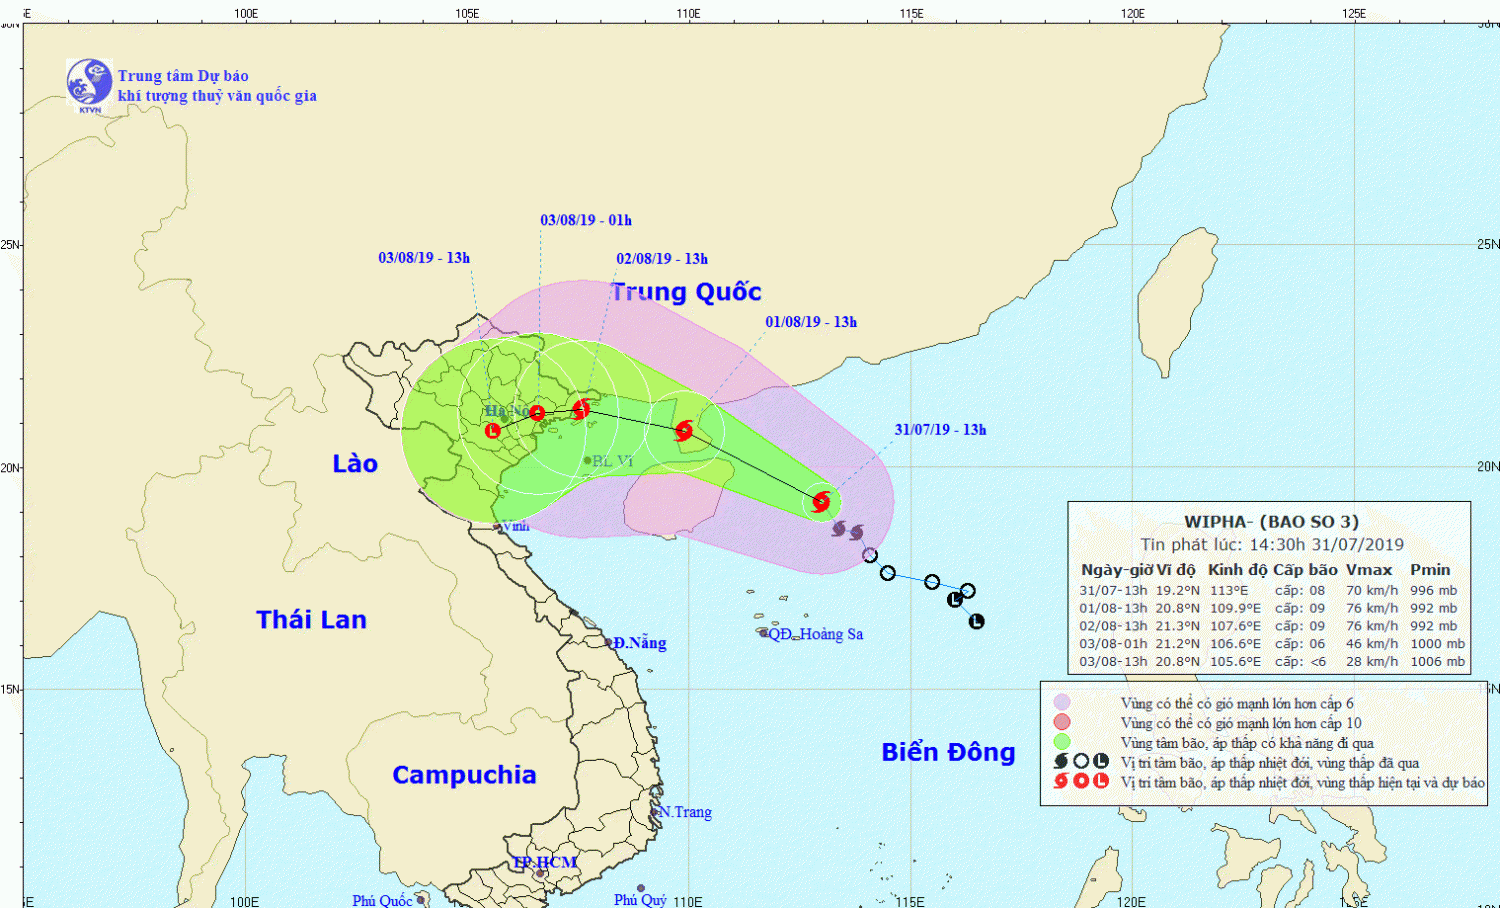Click the 03/08-01h row date cell in table

(x=1113, y=644)
